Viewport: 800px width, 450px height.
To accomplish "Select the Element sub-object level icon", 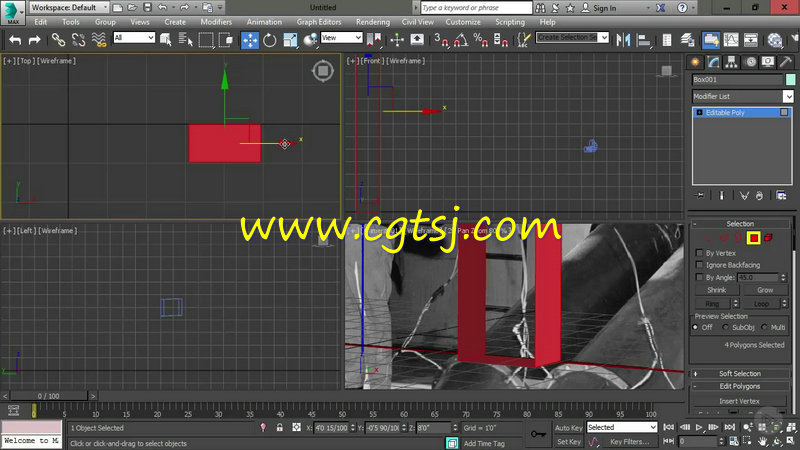I will pos(768,238).
